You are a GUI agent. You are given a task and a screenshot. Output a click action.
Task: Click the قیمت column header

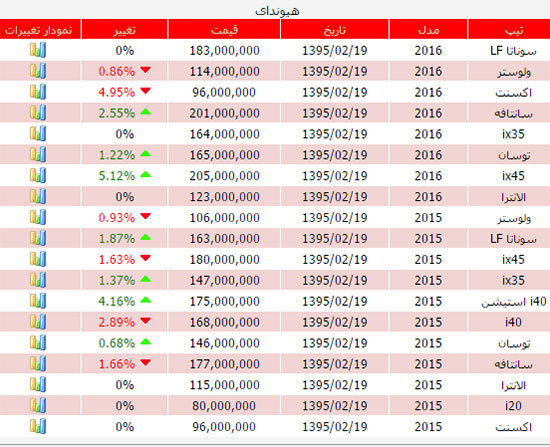coord(224,29)
